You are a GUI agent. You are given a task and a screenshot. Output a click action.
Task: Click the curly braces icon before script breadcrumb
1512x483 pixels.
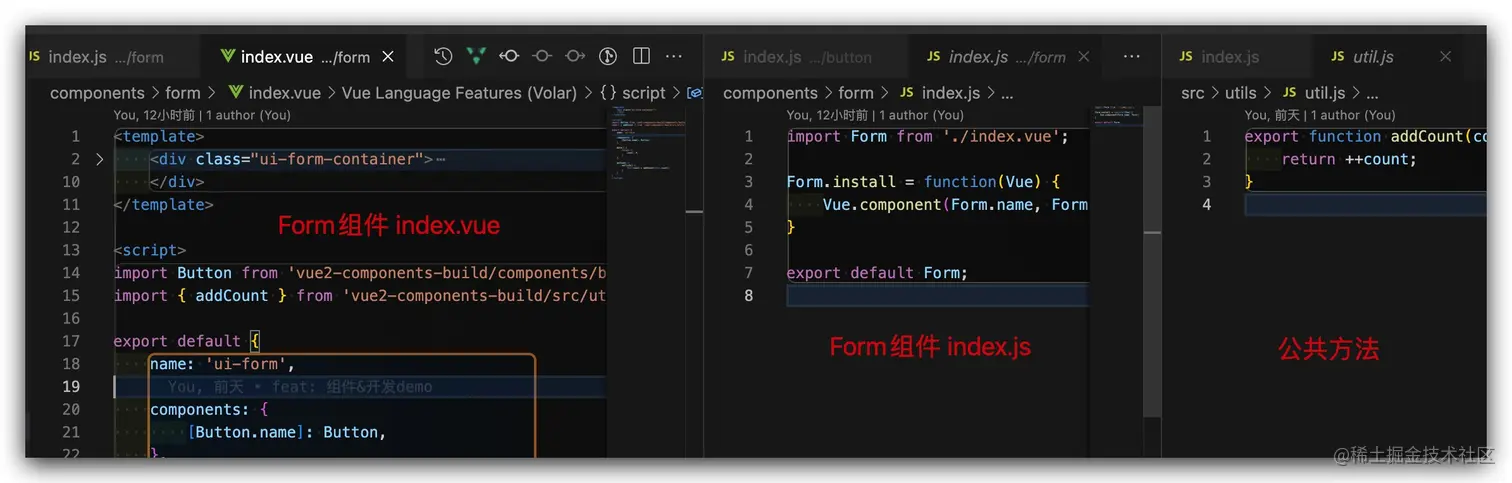coord(608,93)
